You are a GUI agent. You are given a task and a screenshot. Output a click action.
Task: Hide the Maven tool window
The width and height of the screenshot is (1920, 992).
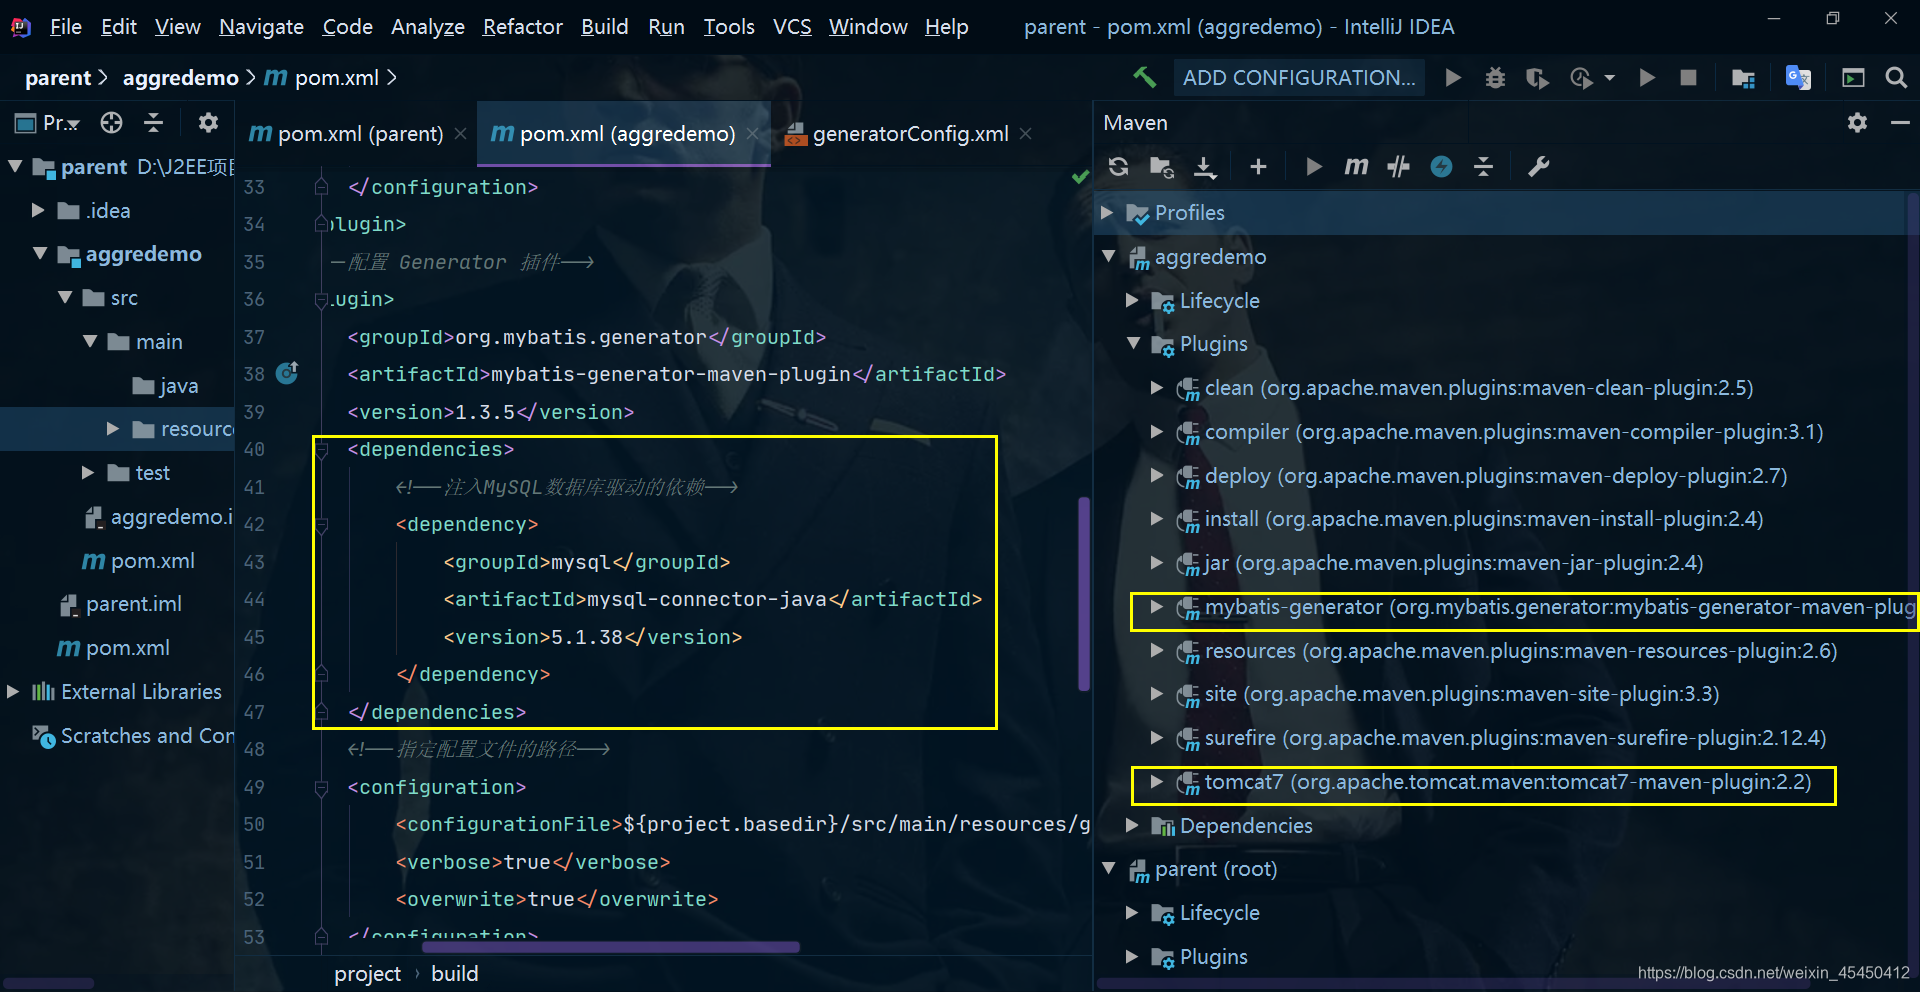pos(1900,122)
